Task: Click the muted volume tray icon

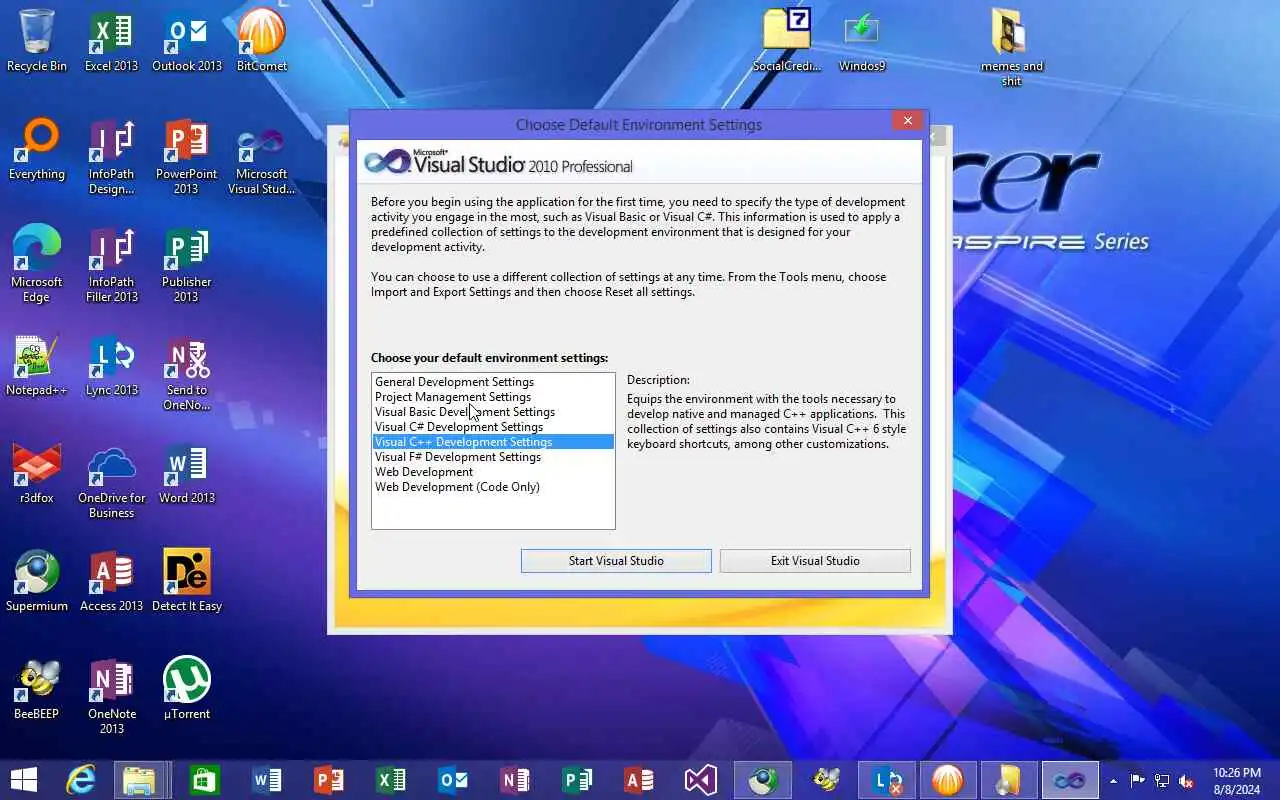Action: click(1186, 781)
